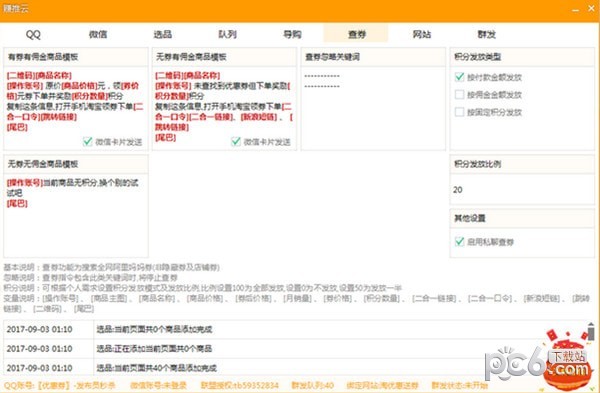Minimize the 赚推云 window
600x393 pixels.
click(x=575, y=9)
